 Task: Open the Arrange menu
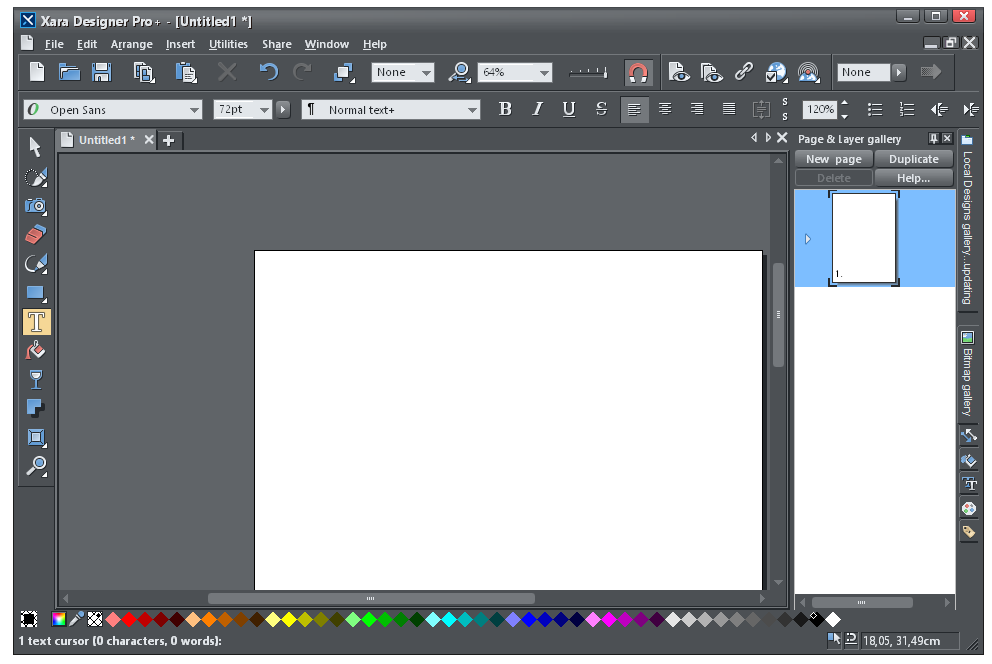132,44
